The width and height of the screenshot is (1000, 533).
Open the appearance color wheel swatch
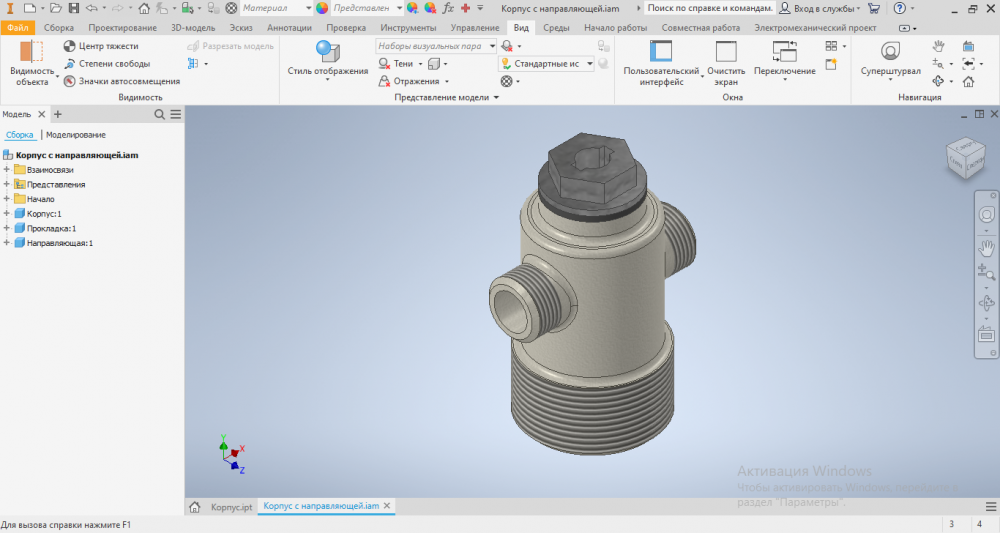click(322, 8)
